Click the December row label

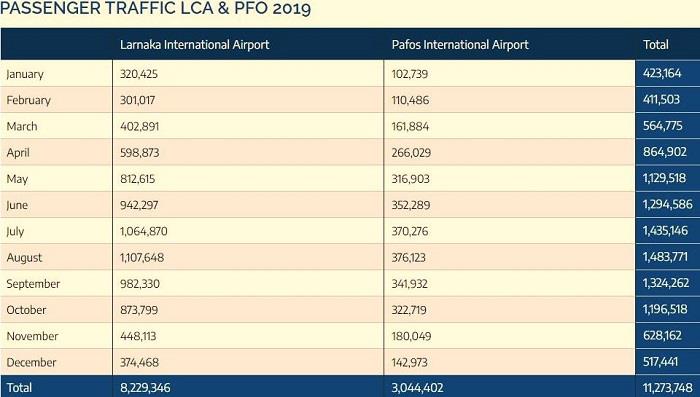[31, 363]
